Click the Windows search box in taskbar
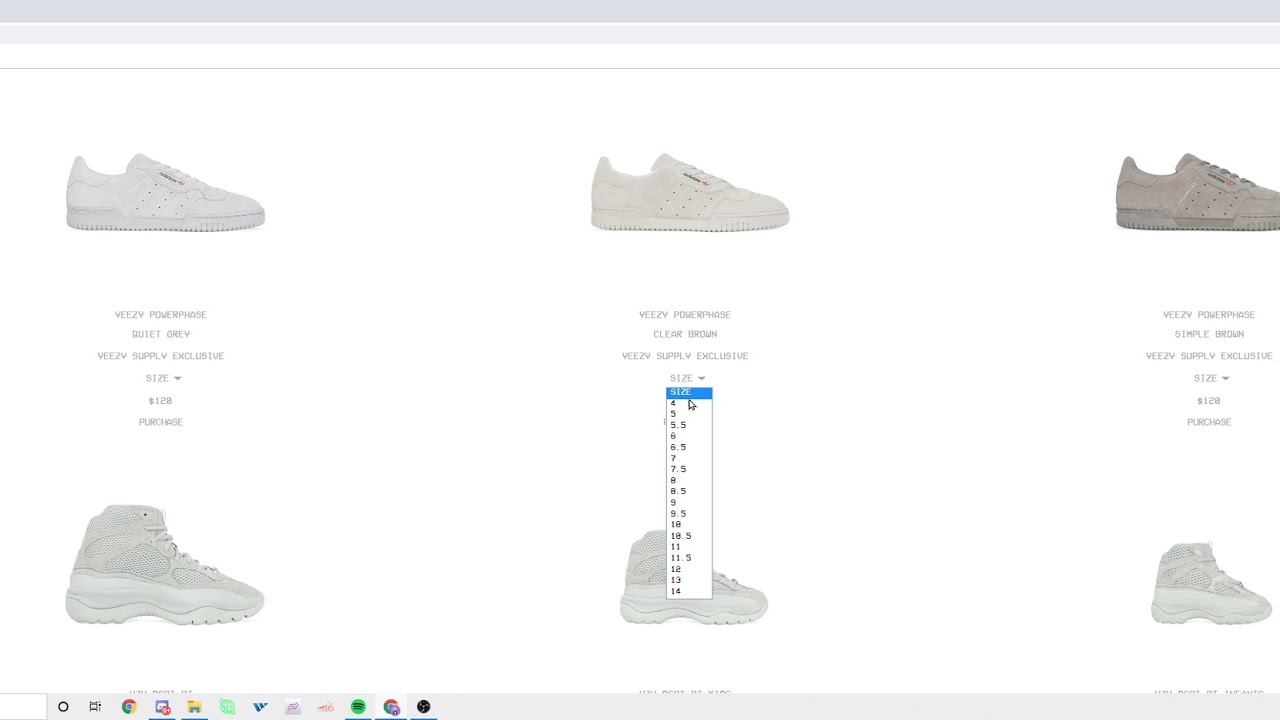The width and height of the screenshot is (1280, 720). pos(23,707)
